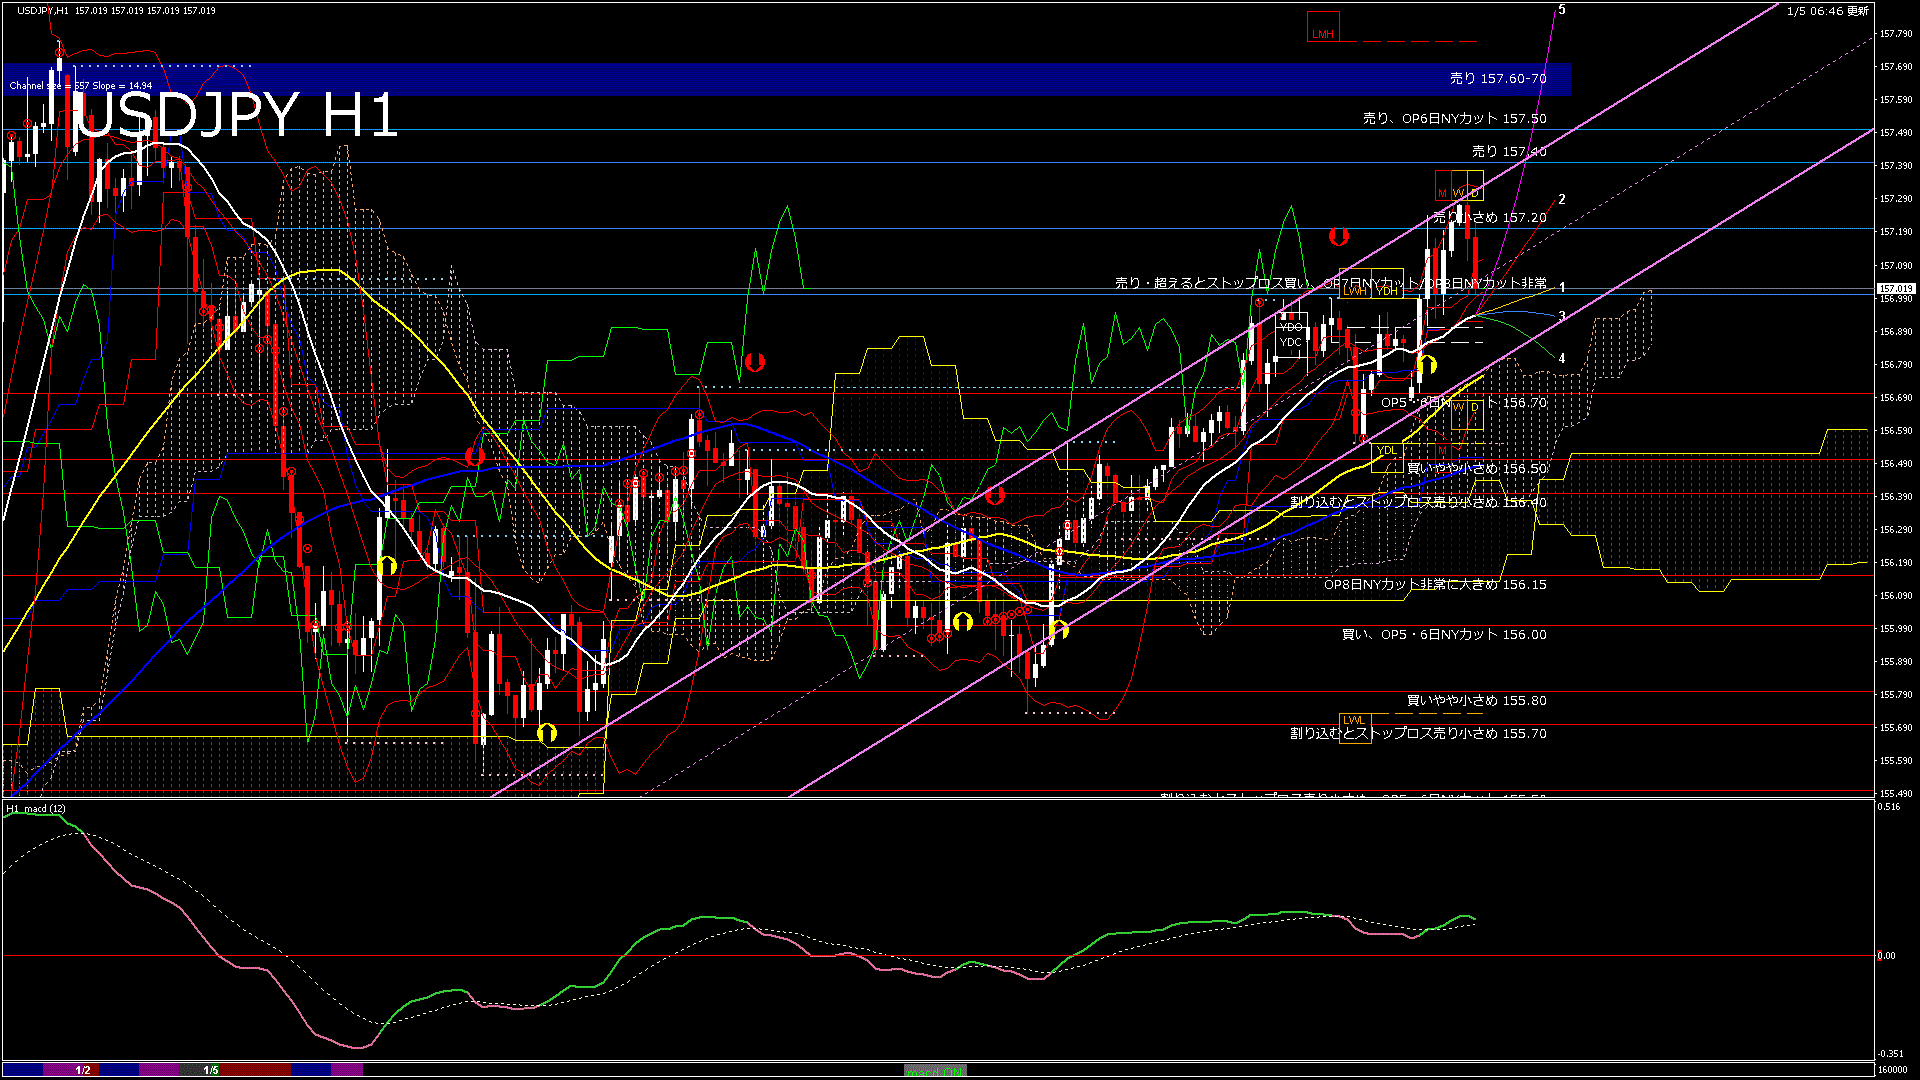Click the 買い、OP5・6日NYカット 156.00 label
Image resolution: width=1920 pixels, height=1080 pixels.
pyautogui.click(x=1443, y=635)
